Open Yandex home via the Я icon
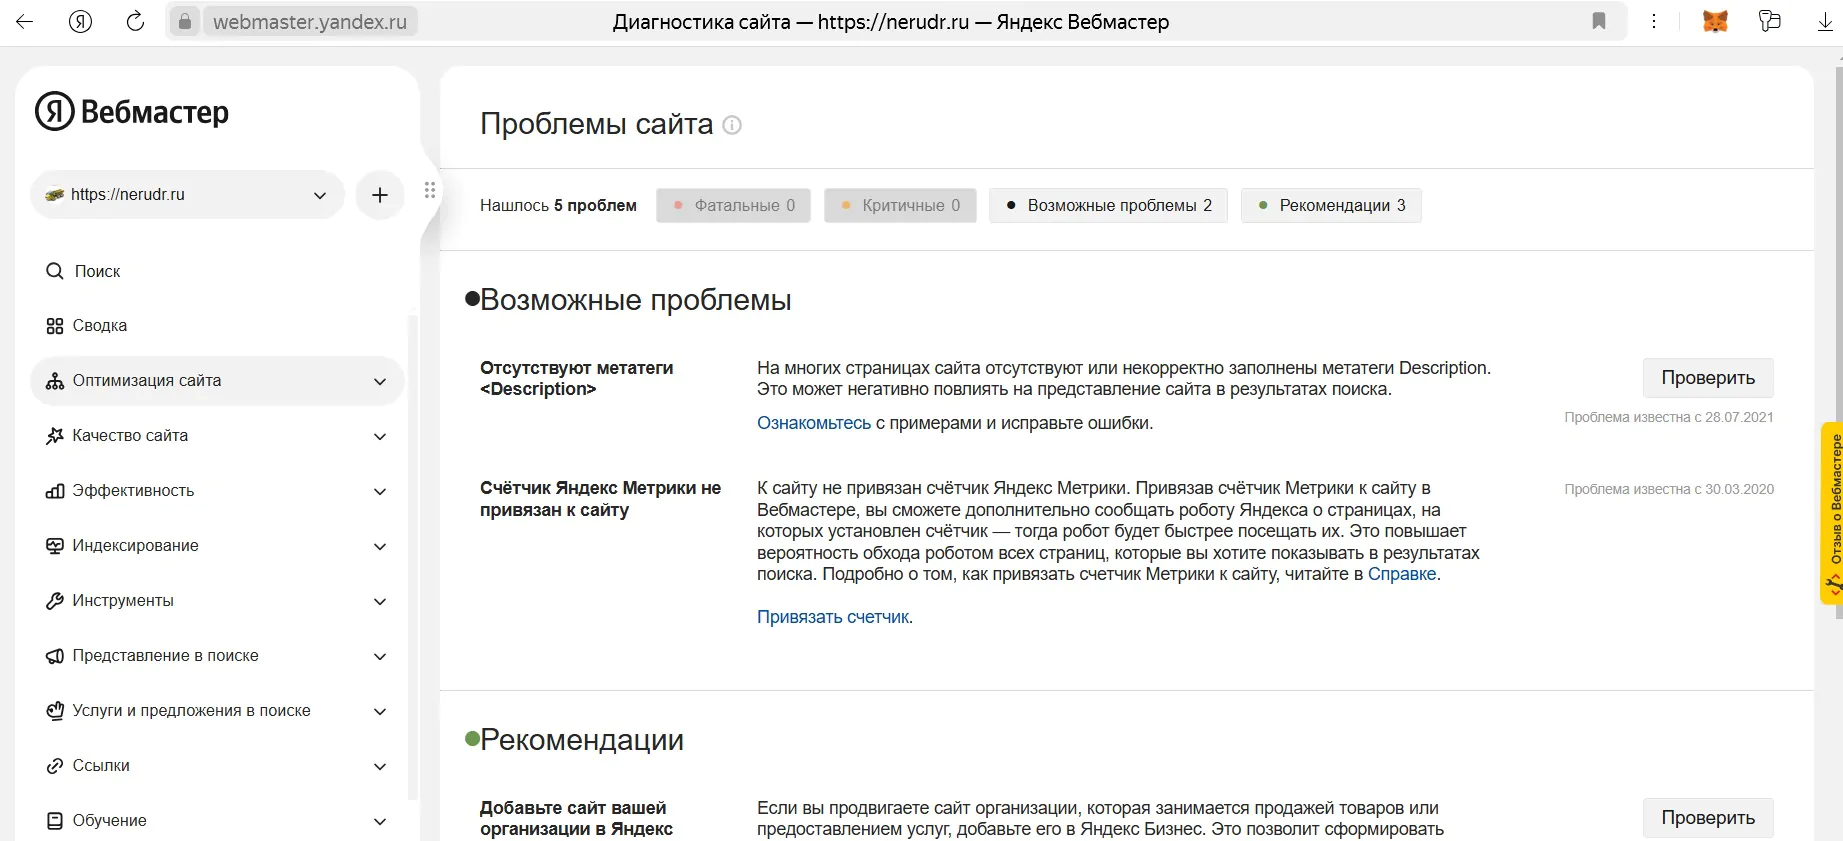 pyautogui.click(x=80, y=21)
